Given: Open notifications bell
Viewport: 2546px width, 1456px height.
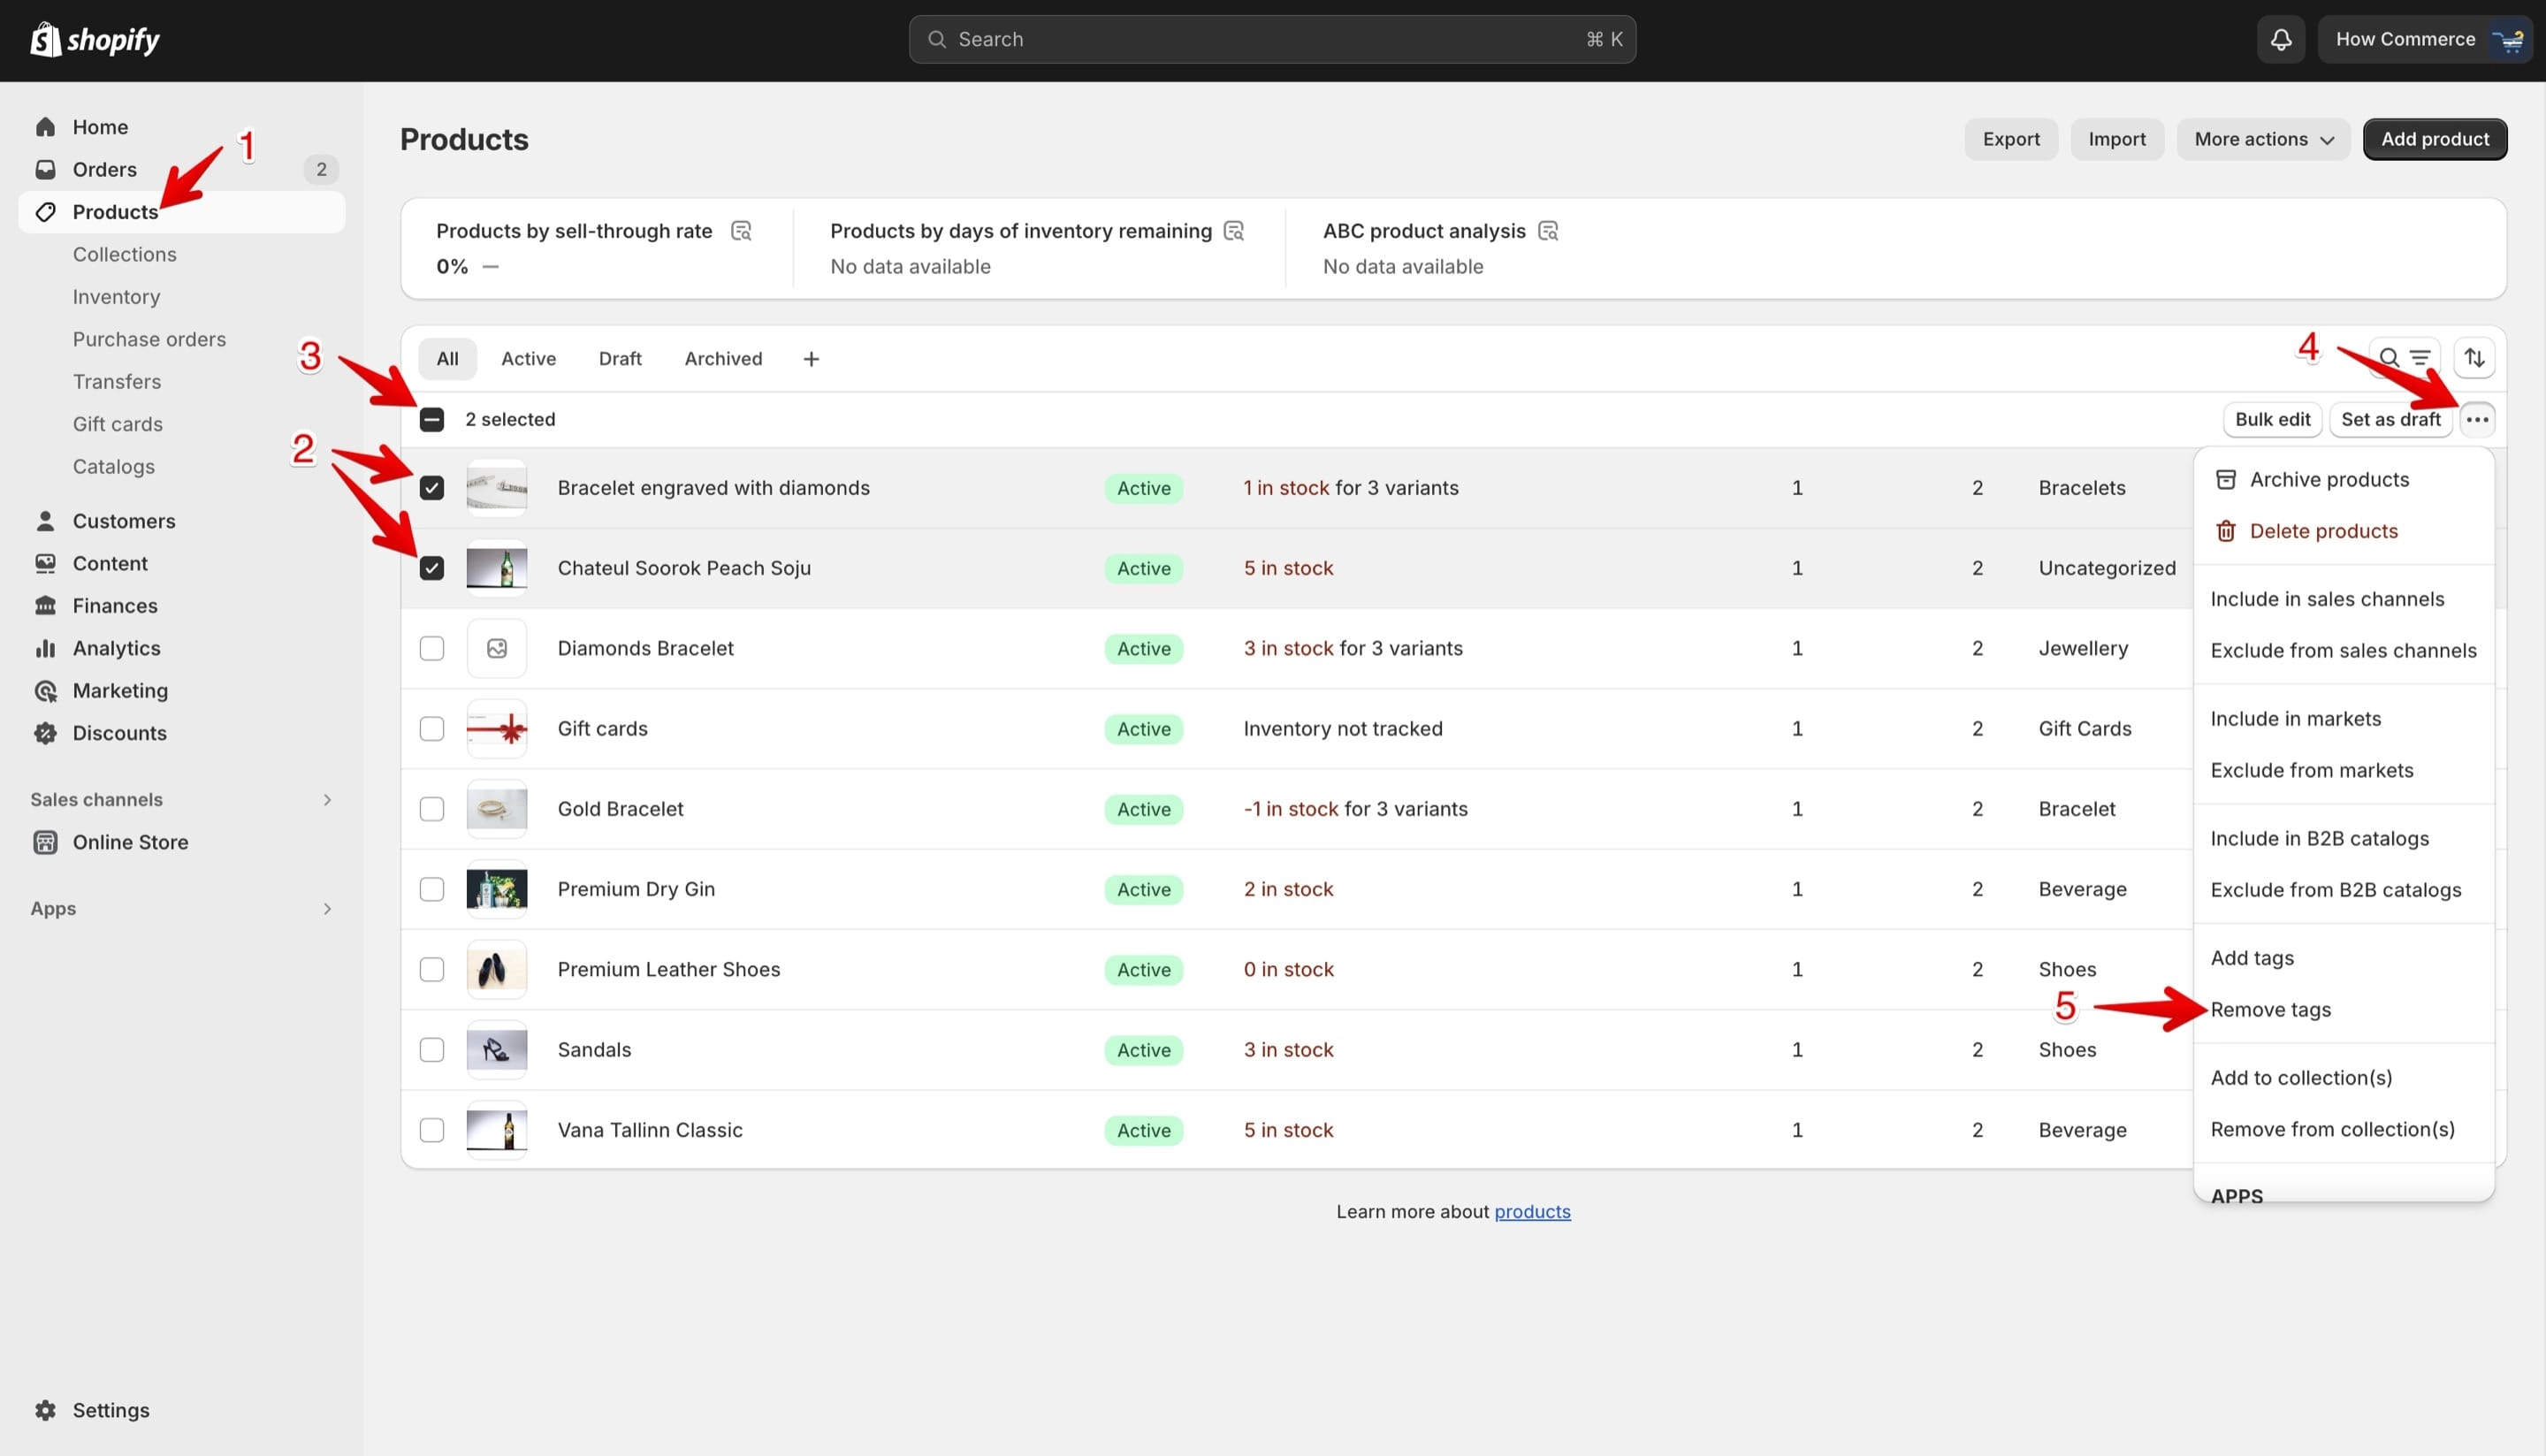Looking at the screenshot, I should [2281, 40].
